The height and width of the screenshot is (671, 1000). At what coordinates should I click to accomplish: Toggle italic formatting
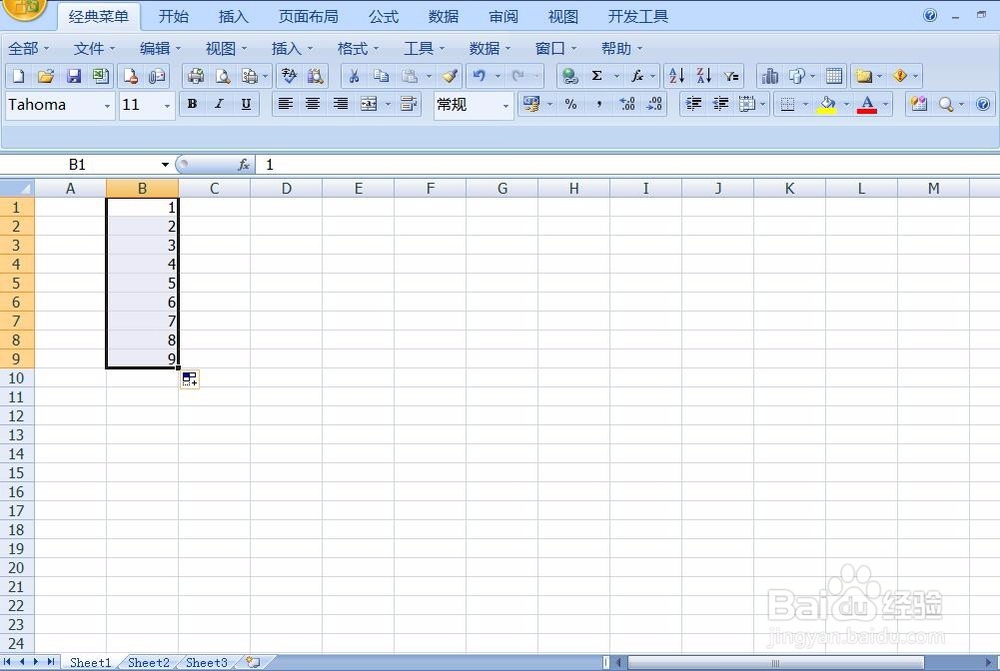click(219, 104)
